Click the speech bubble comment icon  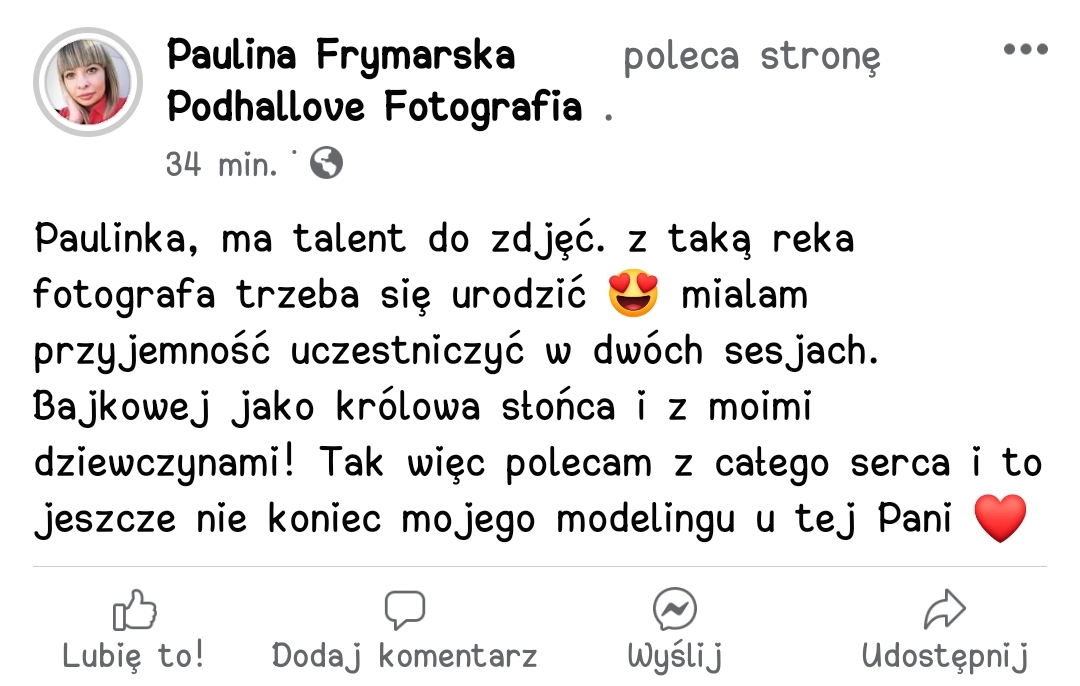(x=404, y=610)
